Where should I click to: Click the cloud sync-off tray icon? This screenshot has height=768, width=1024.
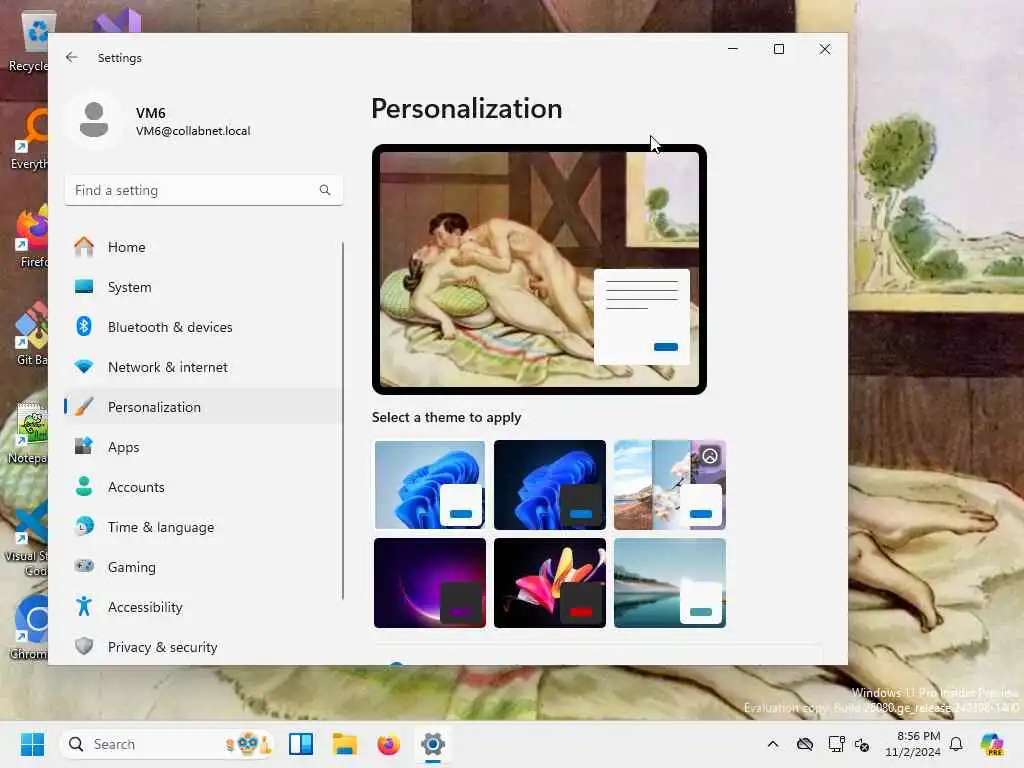click(805, 744)
